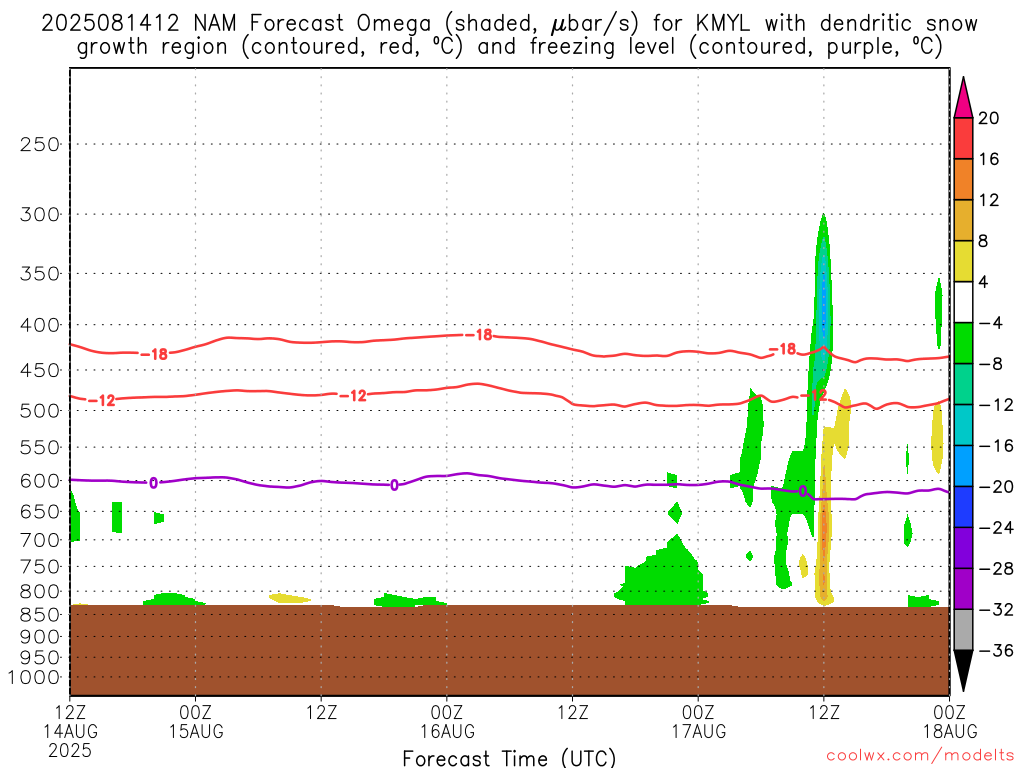Click the black bottom arrow of colorbar
This screenshot has width=1024, height=768.
tap(963, 671)
